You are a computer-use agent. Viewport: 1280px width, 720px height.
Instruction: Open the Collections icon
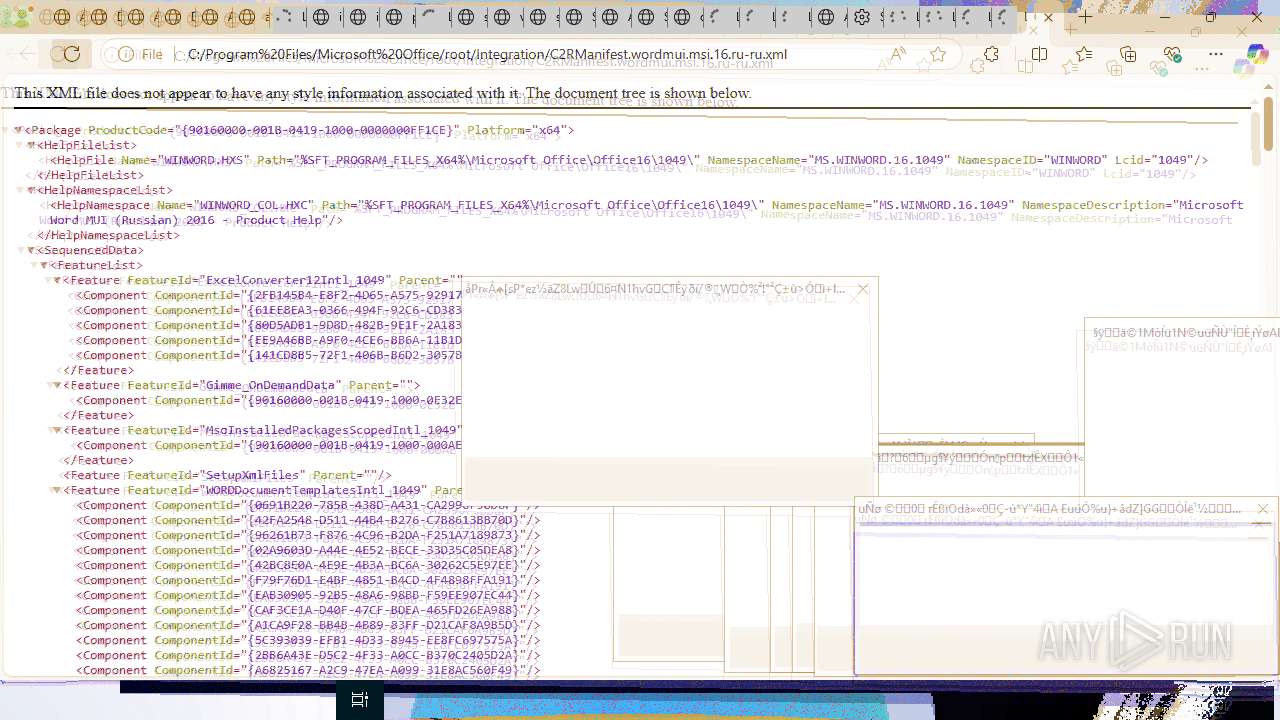(x=1128, y=54)
